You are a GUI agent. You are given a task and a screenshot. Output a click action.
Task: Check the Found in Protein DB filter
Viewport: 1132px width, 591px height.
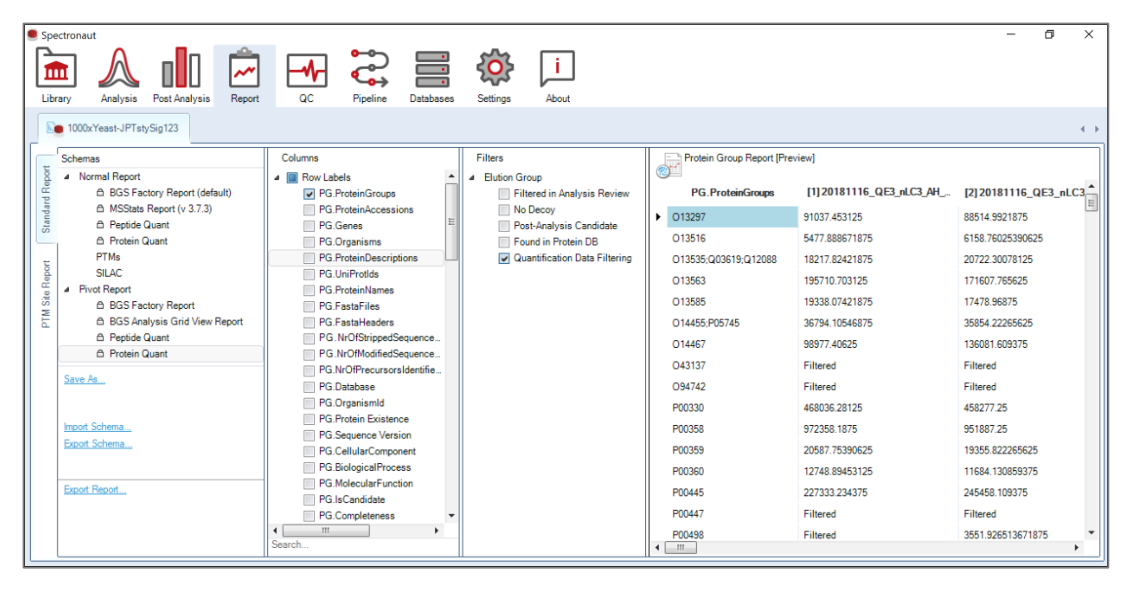pos(505,242)
